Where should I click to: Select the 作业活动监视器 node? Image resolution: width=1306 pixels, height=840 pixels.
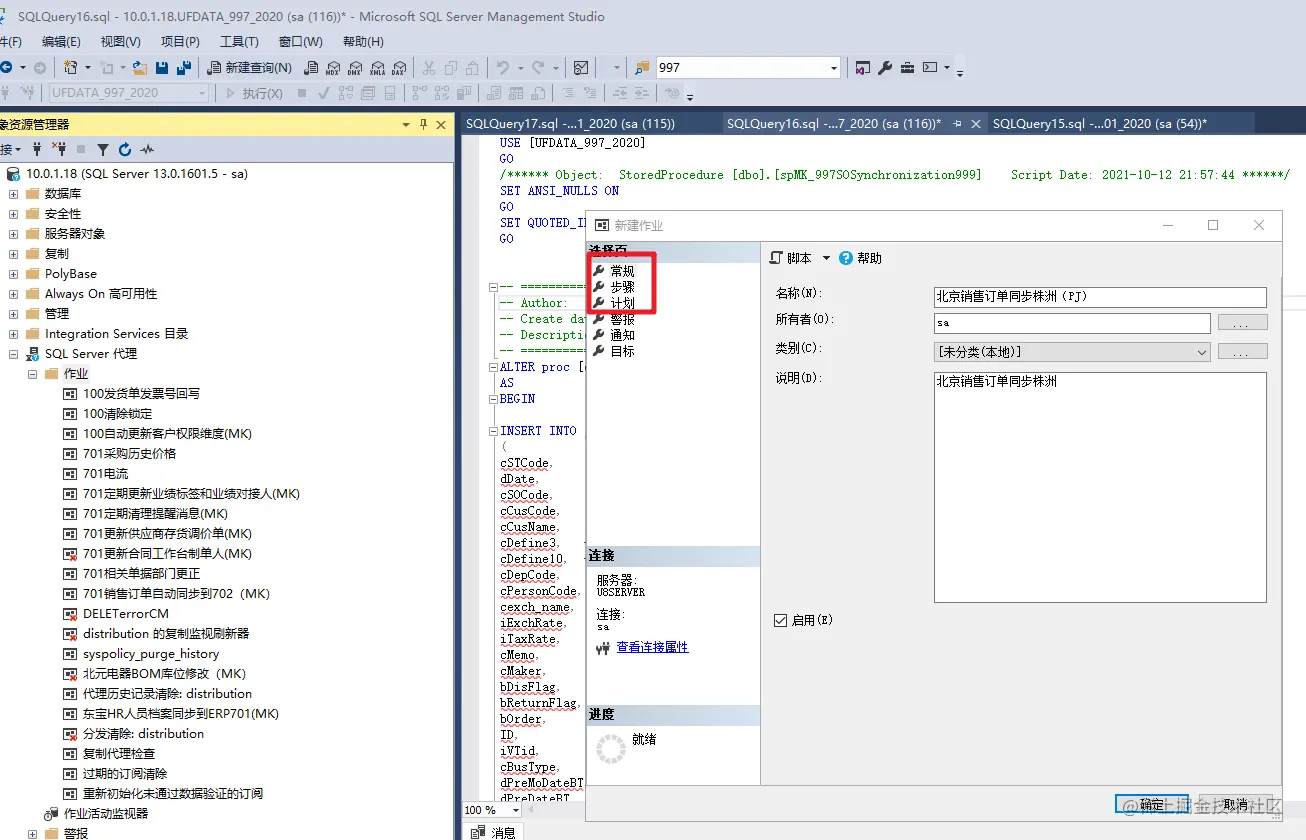pos(105,814)
